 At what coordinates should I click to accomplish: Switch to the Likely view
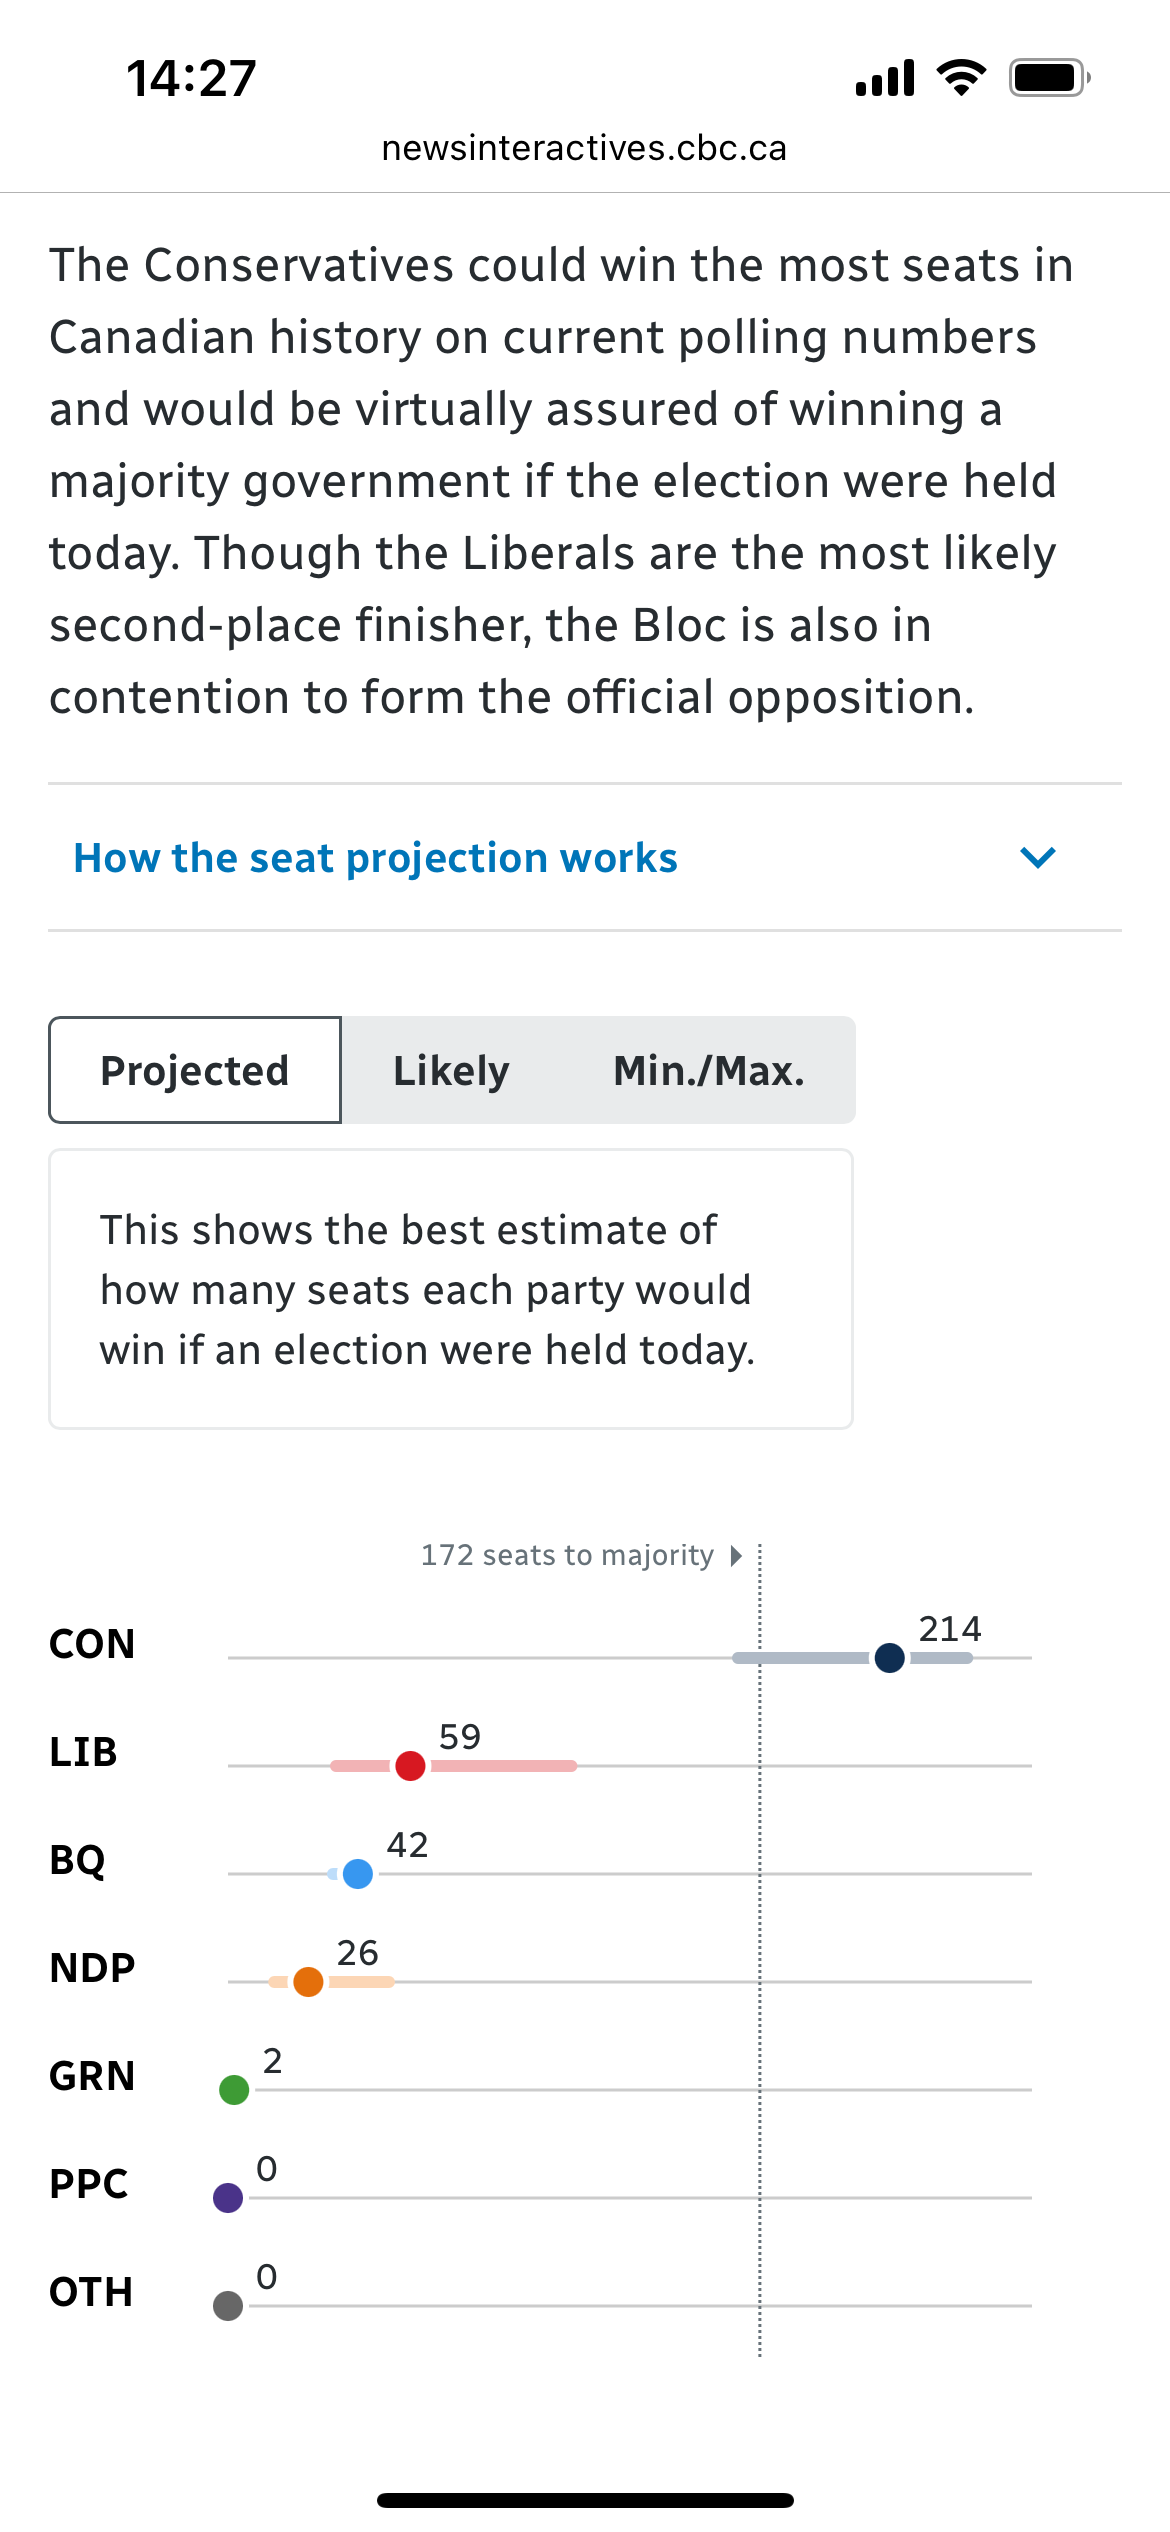(451, 1070)
